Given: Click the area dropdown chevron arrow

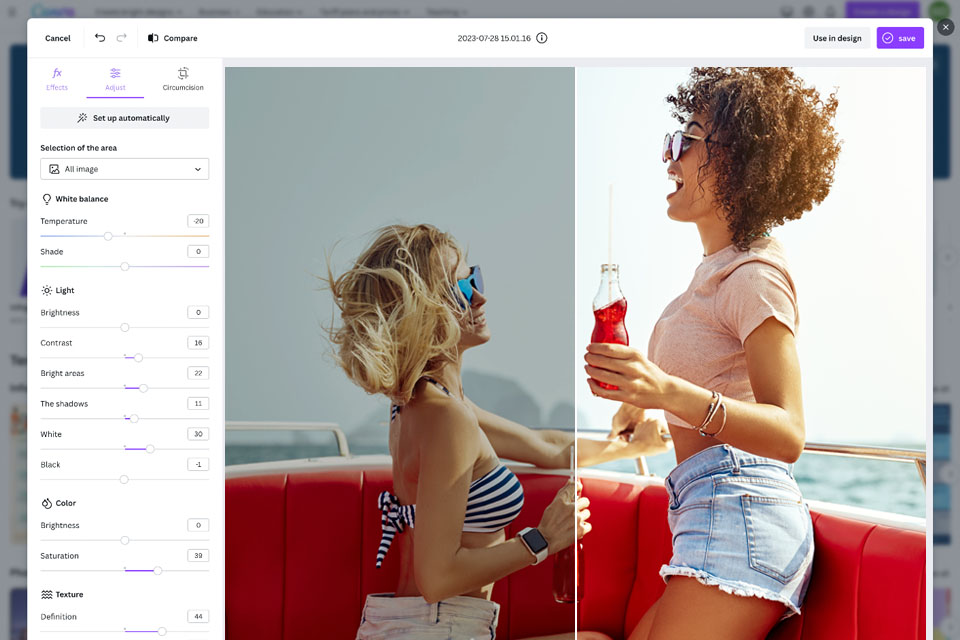Looking at the screenshot, I should tap(198, 169).
